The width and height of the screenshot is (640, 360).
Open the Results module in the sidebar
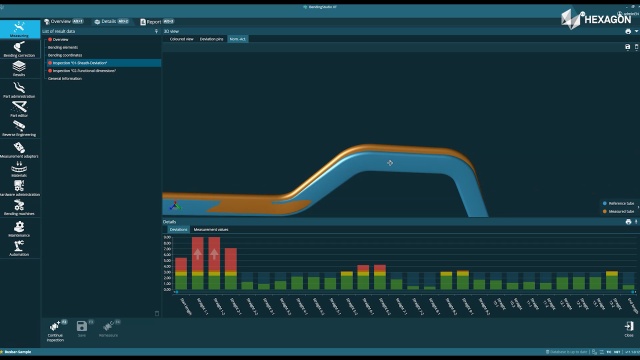click(x=19, y=68)
